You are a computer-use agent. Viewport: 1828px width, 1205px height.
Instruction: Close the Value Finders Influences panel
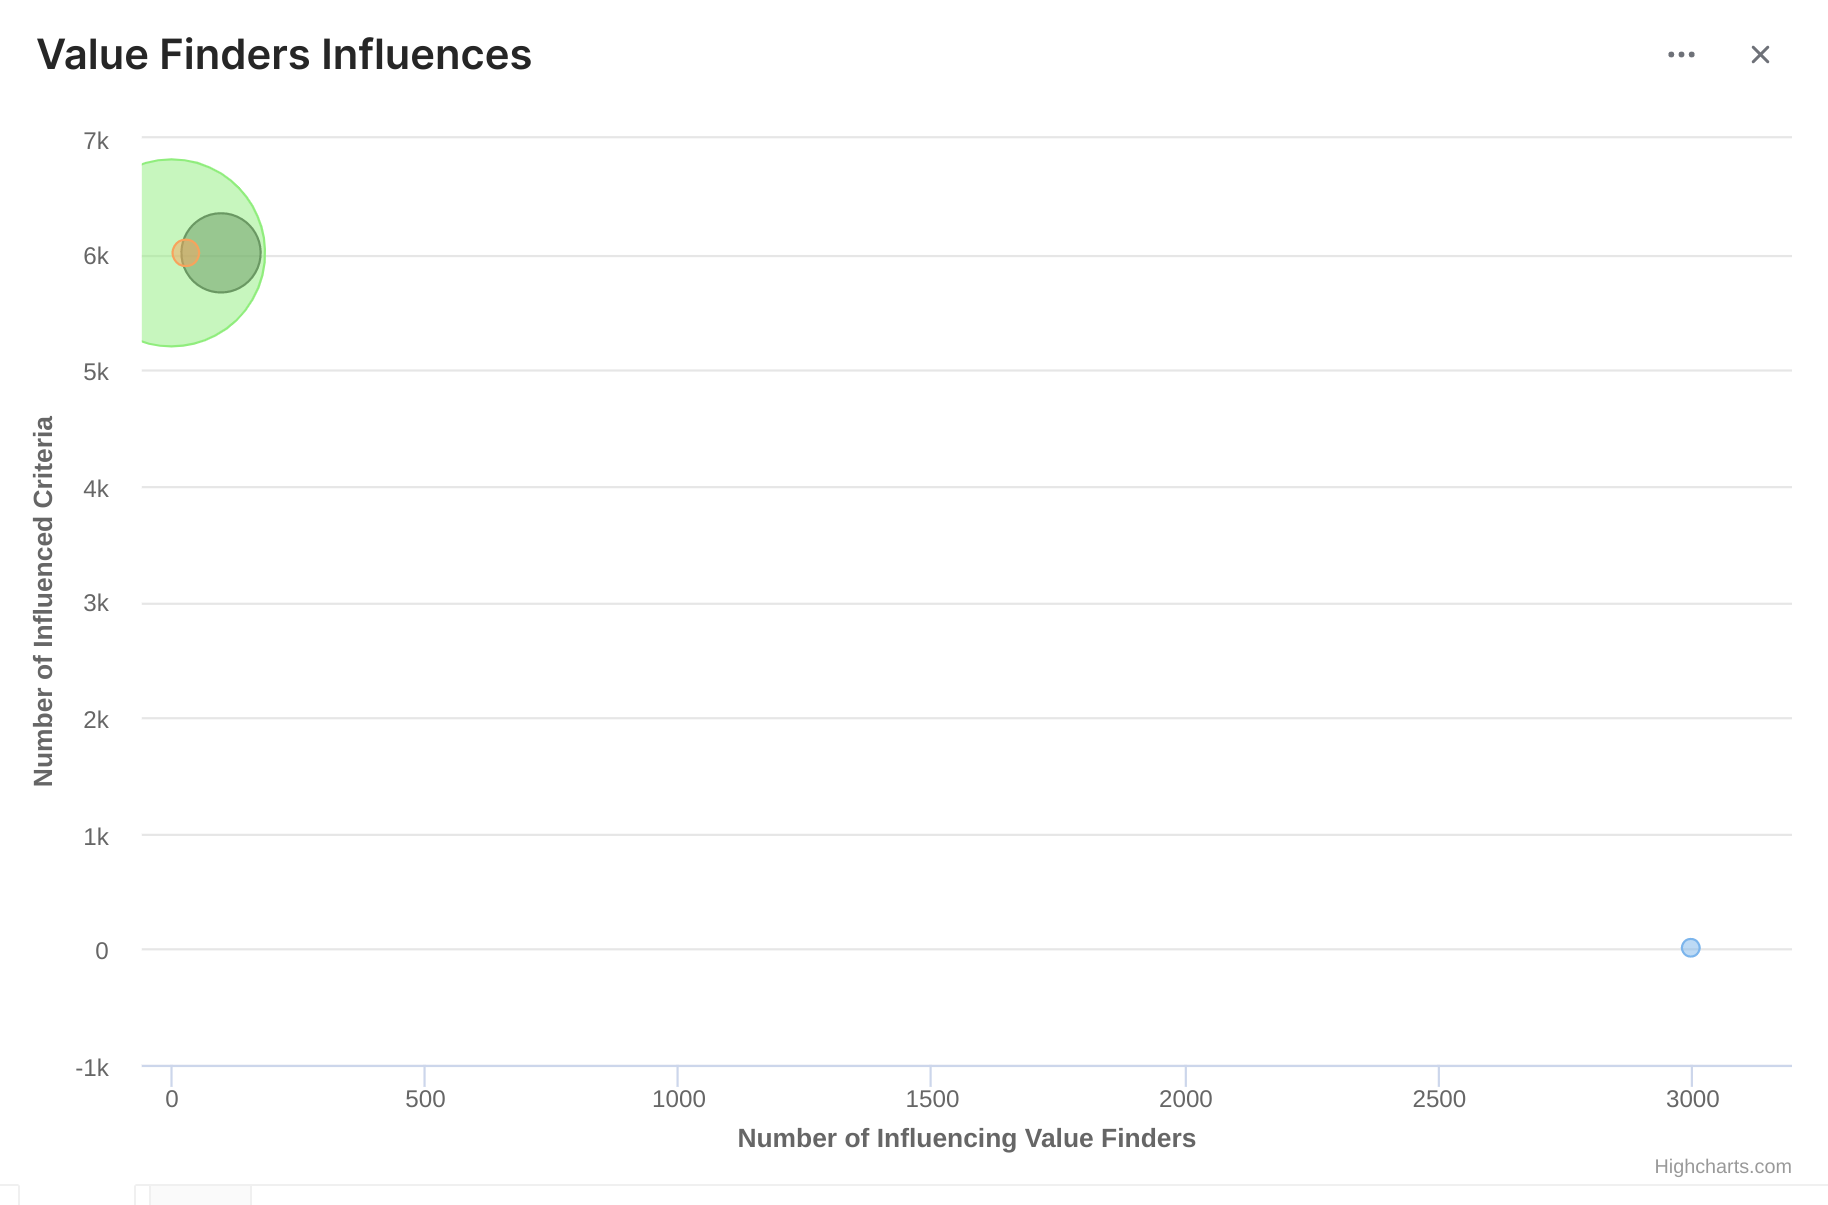pyautogui.click(x=1760, y=55)
